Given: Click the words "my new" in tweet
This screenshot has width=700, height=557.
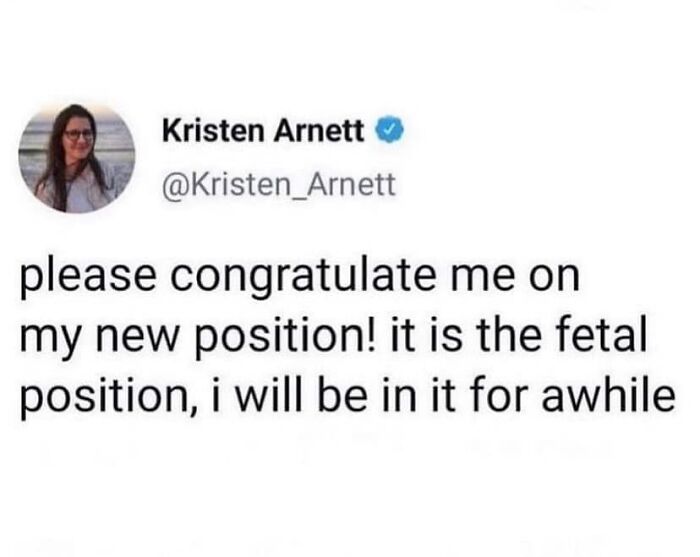Looking at the screenshot, I should pos(86,338).
